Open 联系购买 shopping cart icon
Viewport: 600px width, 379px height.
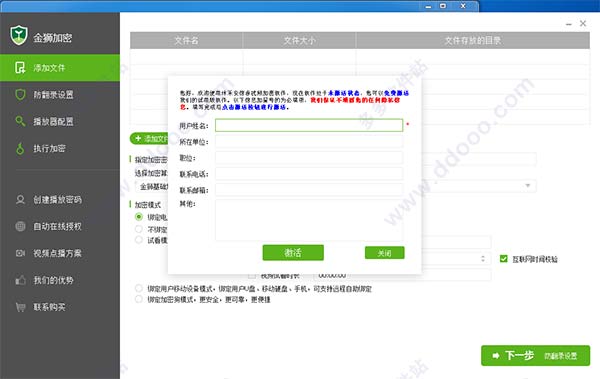click(20, 307)
